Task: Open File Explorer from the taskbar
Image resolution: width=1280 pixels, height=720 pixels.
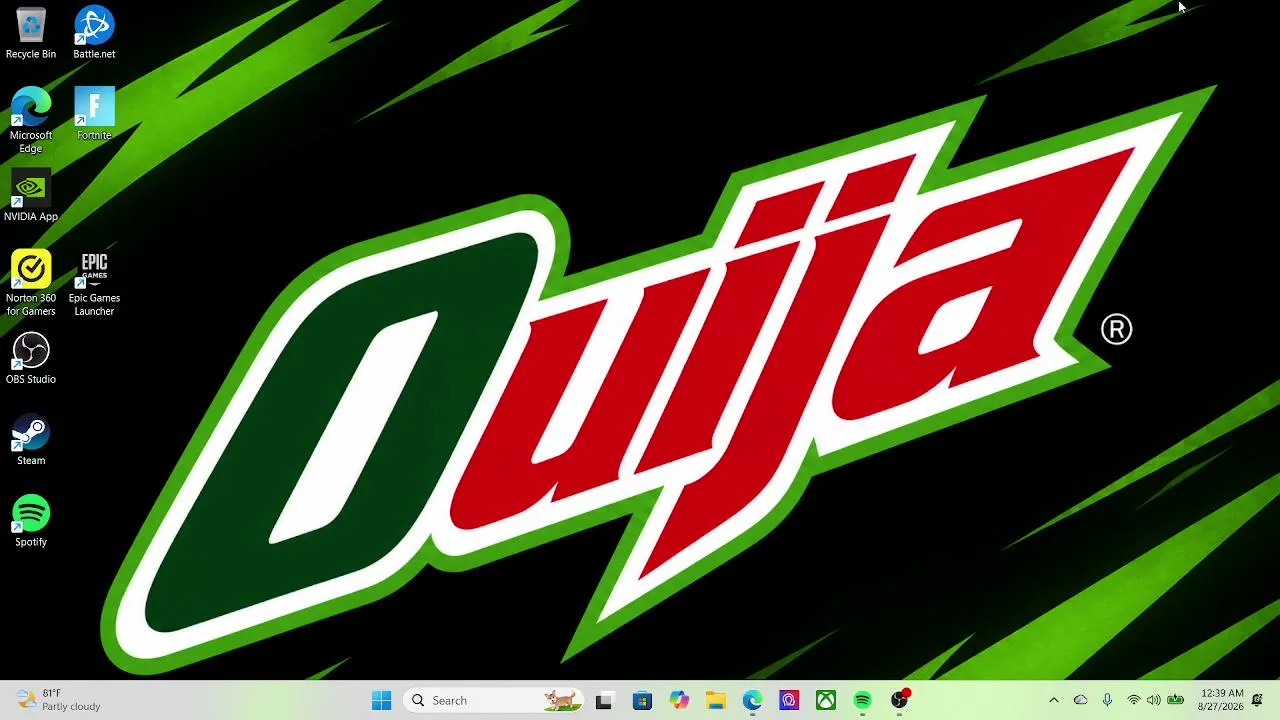Action: click(715, 701)
